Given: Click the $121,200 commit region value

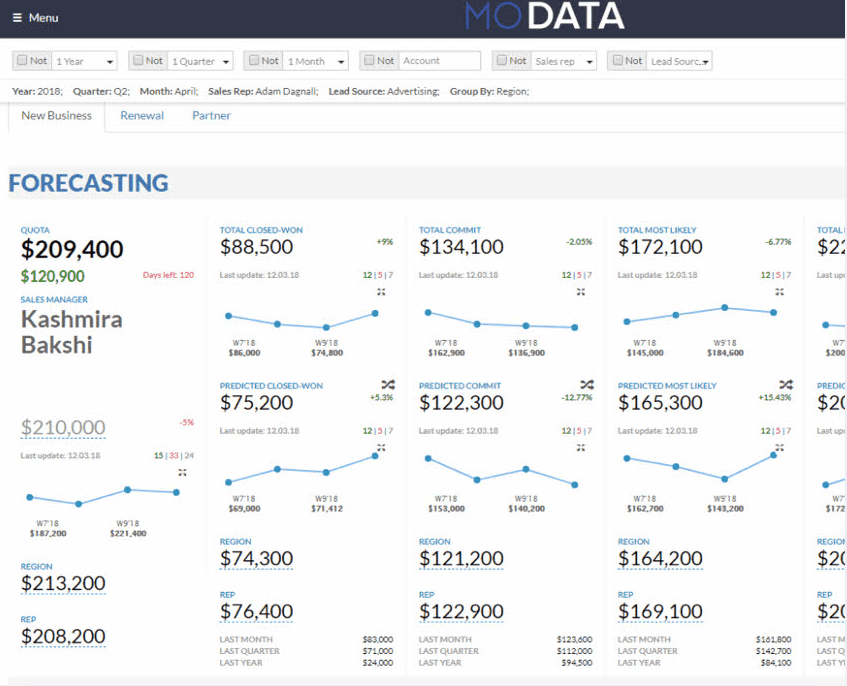Looking at the screenshot, I should (x=461, y=559).
